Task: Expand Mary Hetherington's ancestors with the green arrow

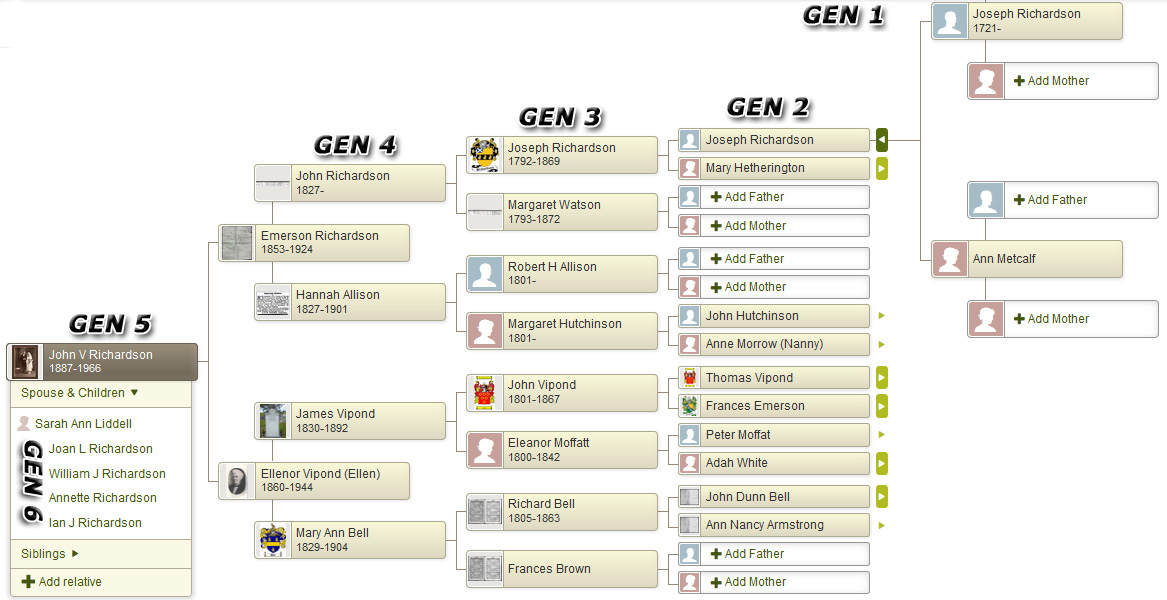Action: pos(882,168)
